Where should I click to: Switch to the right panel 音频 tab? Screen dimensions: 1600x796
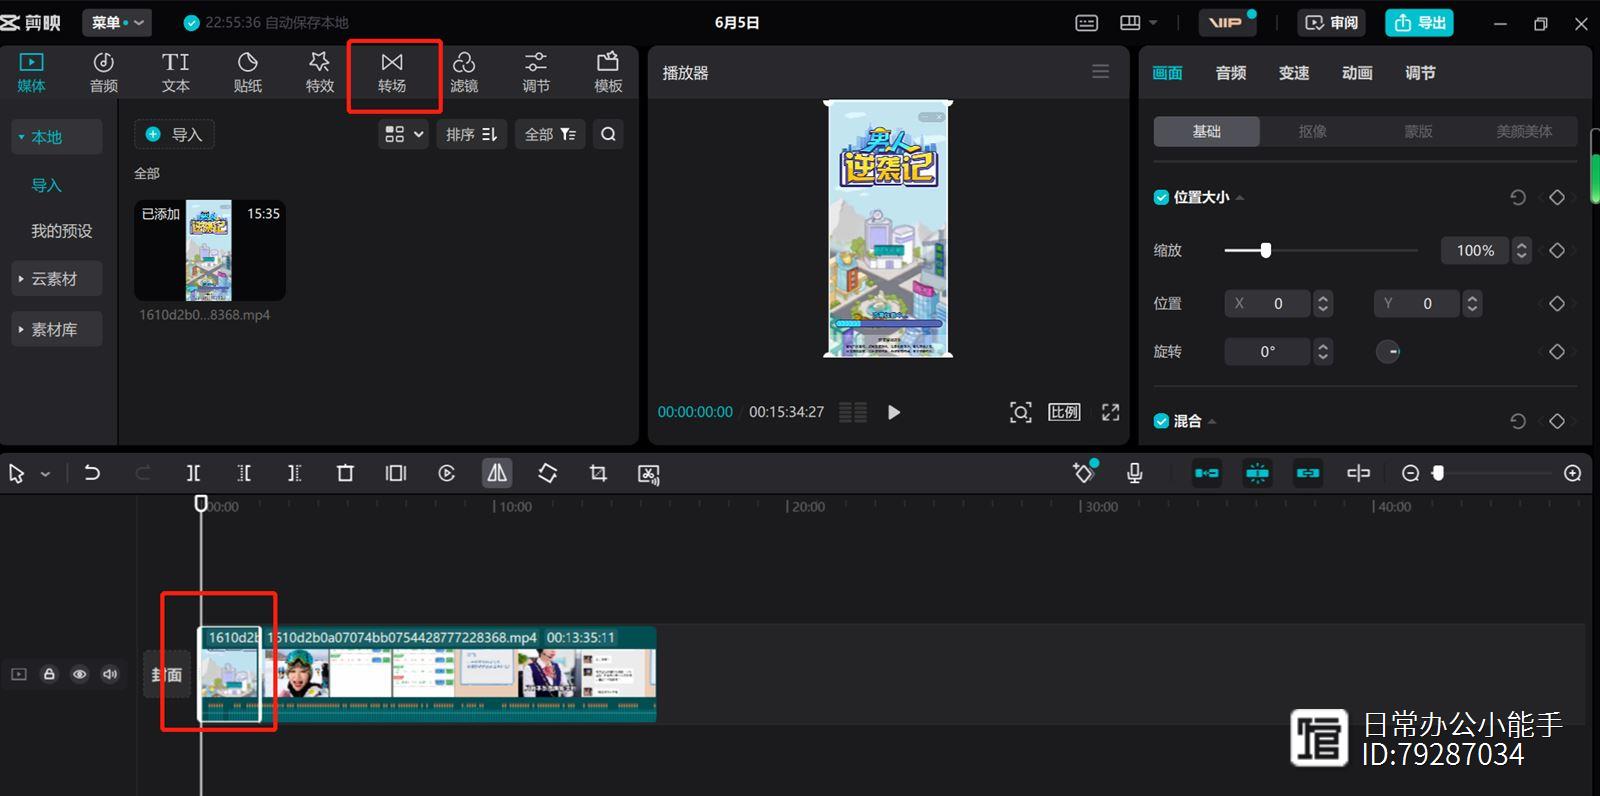1231,73
